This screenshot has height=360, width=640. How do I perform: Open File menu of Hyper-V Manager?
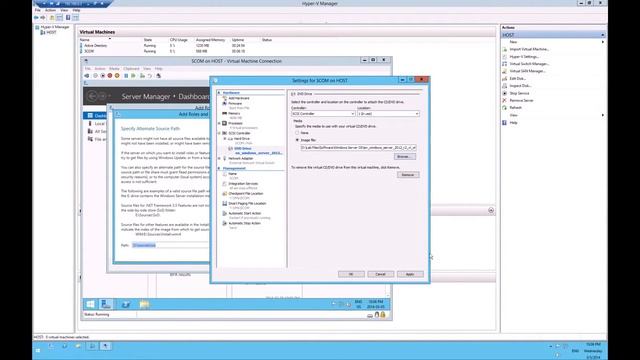point(38,10)
